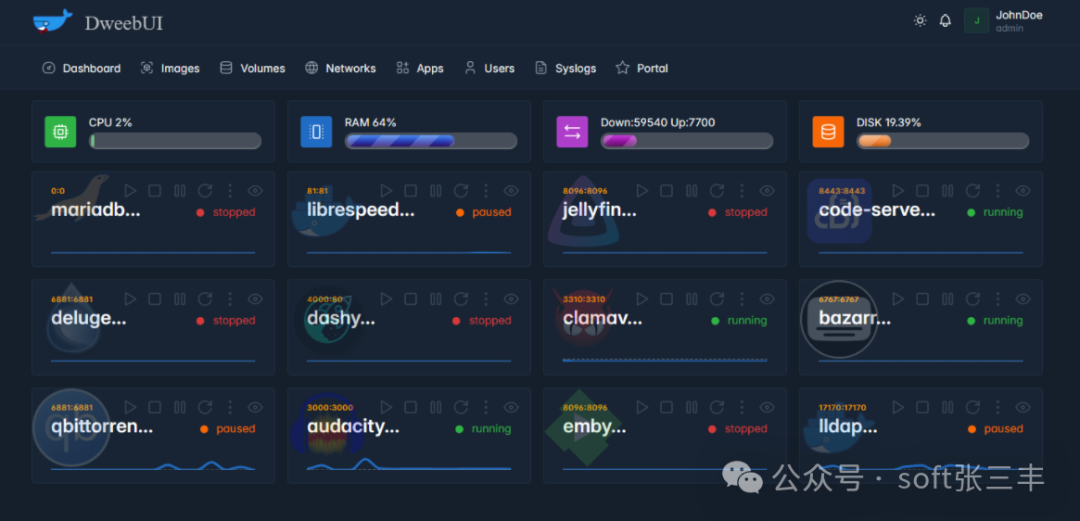This screenshot has width=1080, height=521.
Task: Open the three-dot menu on code-server card
Action: [998, 190]
